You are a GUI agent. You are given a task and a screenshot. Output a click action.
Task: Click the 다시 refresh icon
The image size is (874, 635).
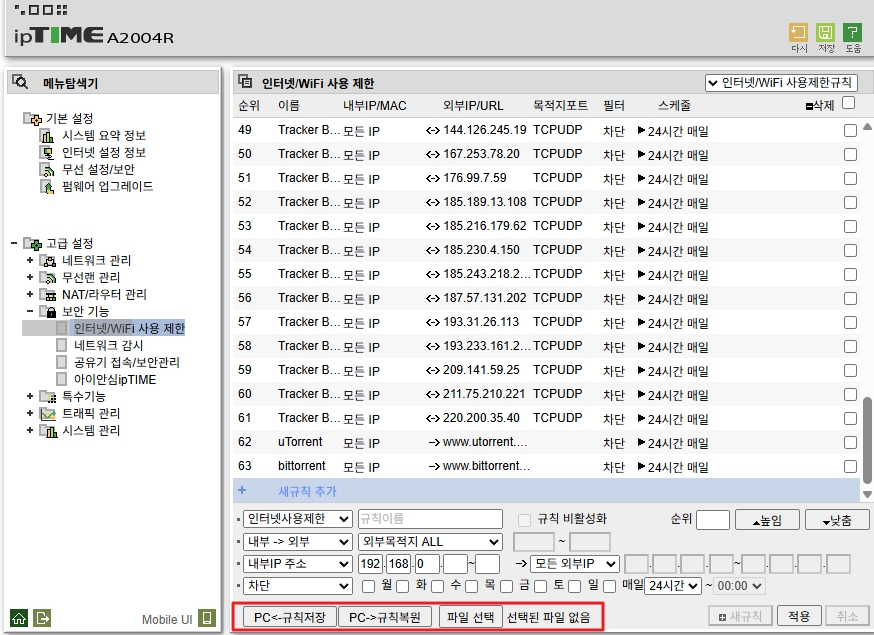(x=798, y=32)
